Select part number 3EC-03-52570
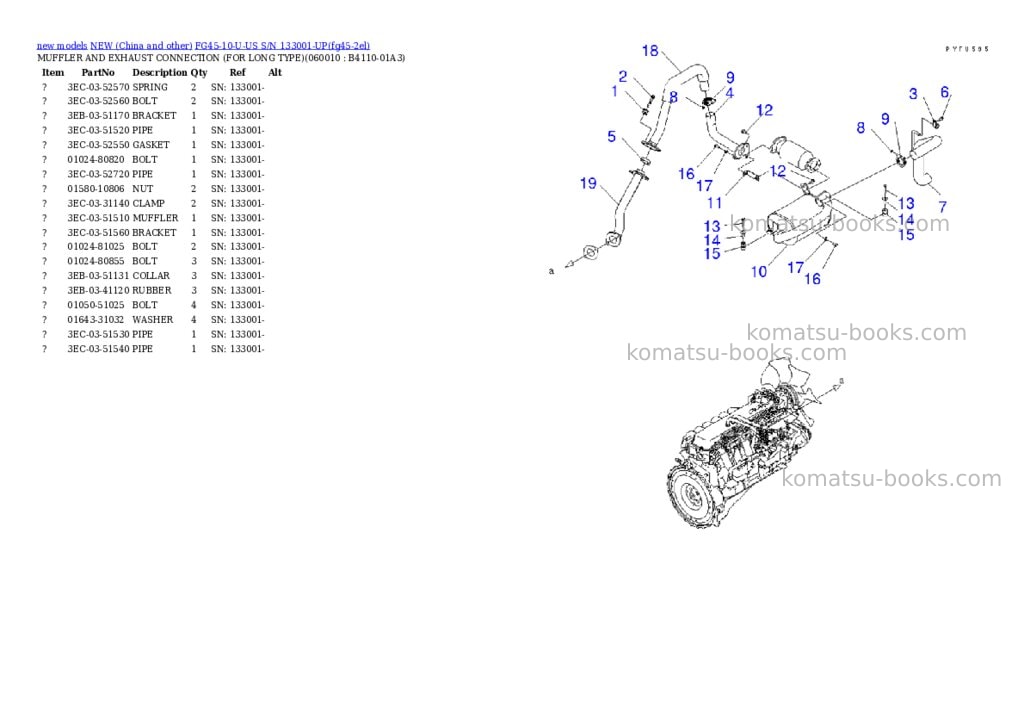Screen dimensions: 1024x725 [x=98, y=87]
